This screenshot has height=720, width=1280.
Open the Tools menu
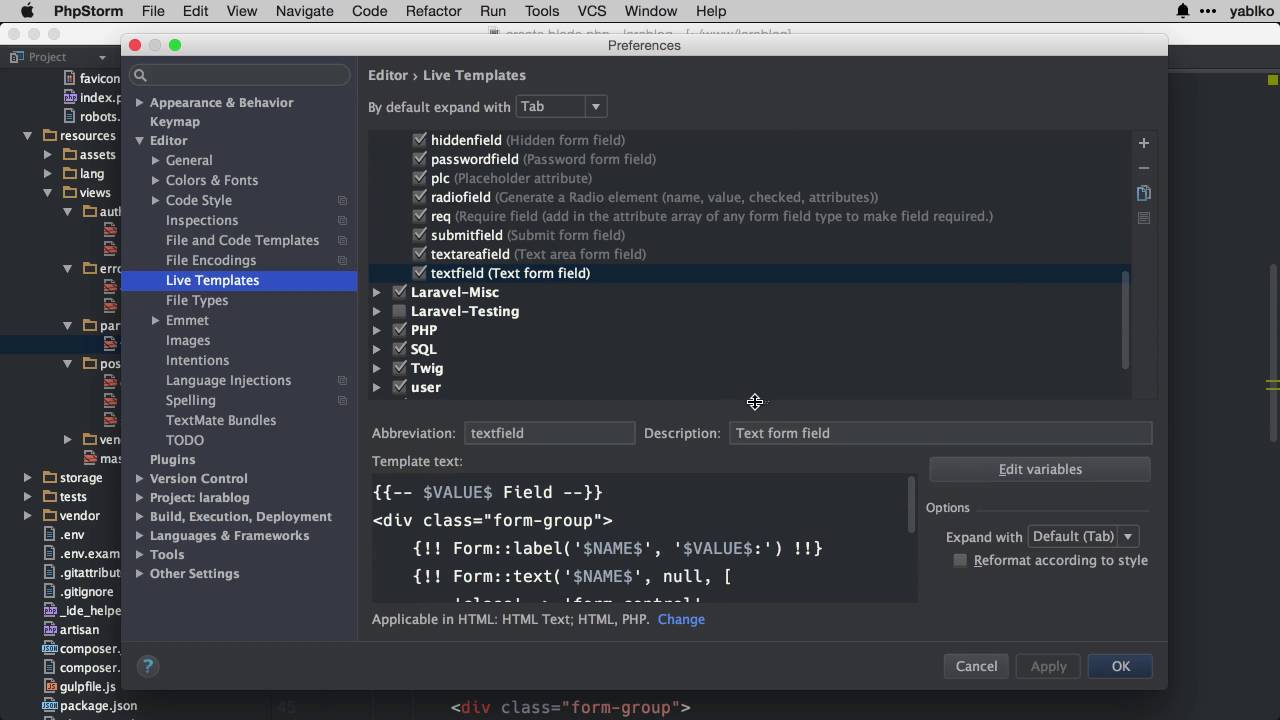541,11
